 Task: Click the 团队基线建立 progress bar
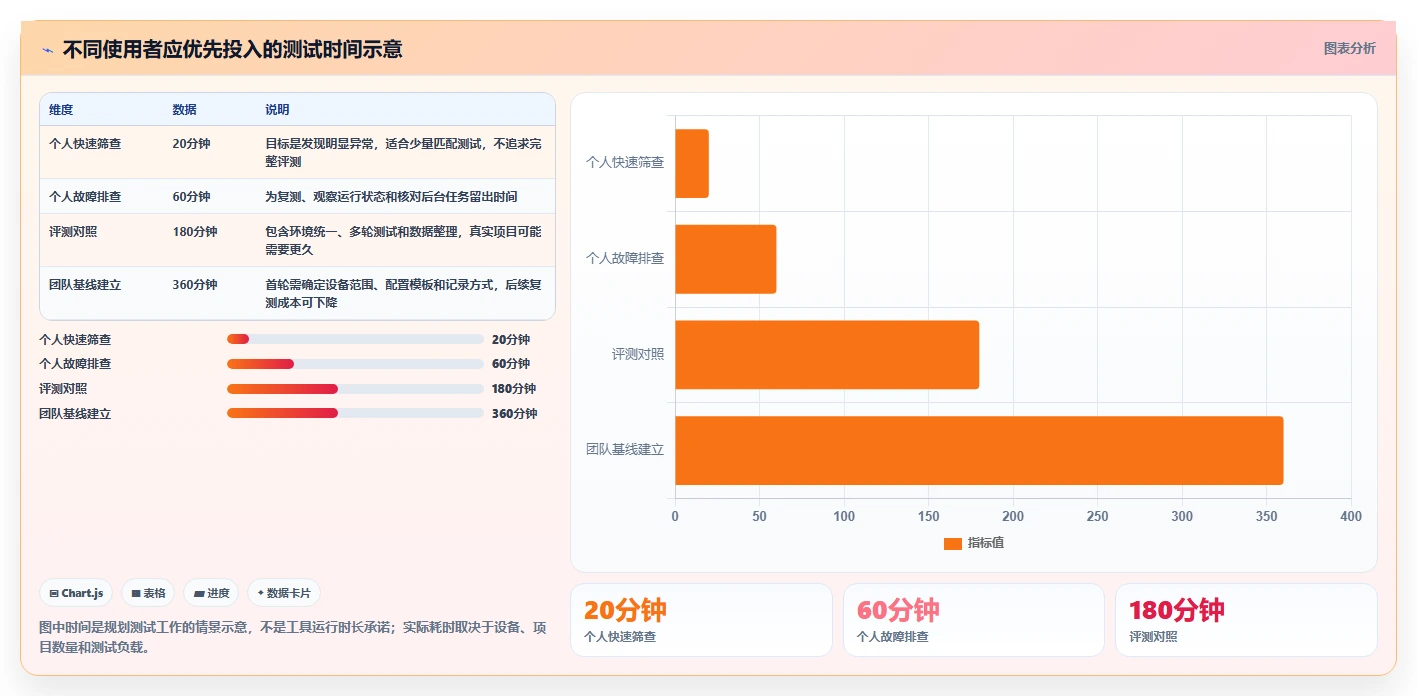(x=355, y=413)
